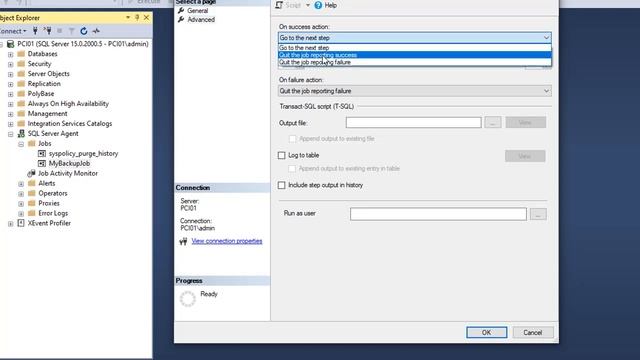Screen dimensions: 640x360
Task: Expand the Databases folder
Action: pos(11,54)
